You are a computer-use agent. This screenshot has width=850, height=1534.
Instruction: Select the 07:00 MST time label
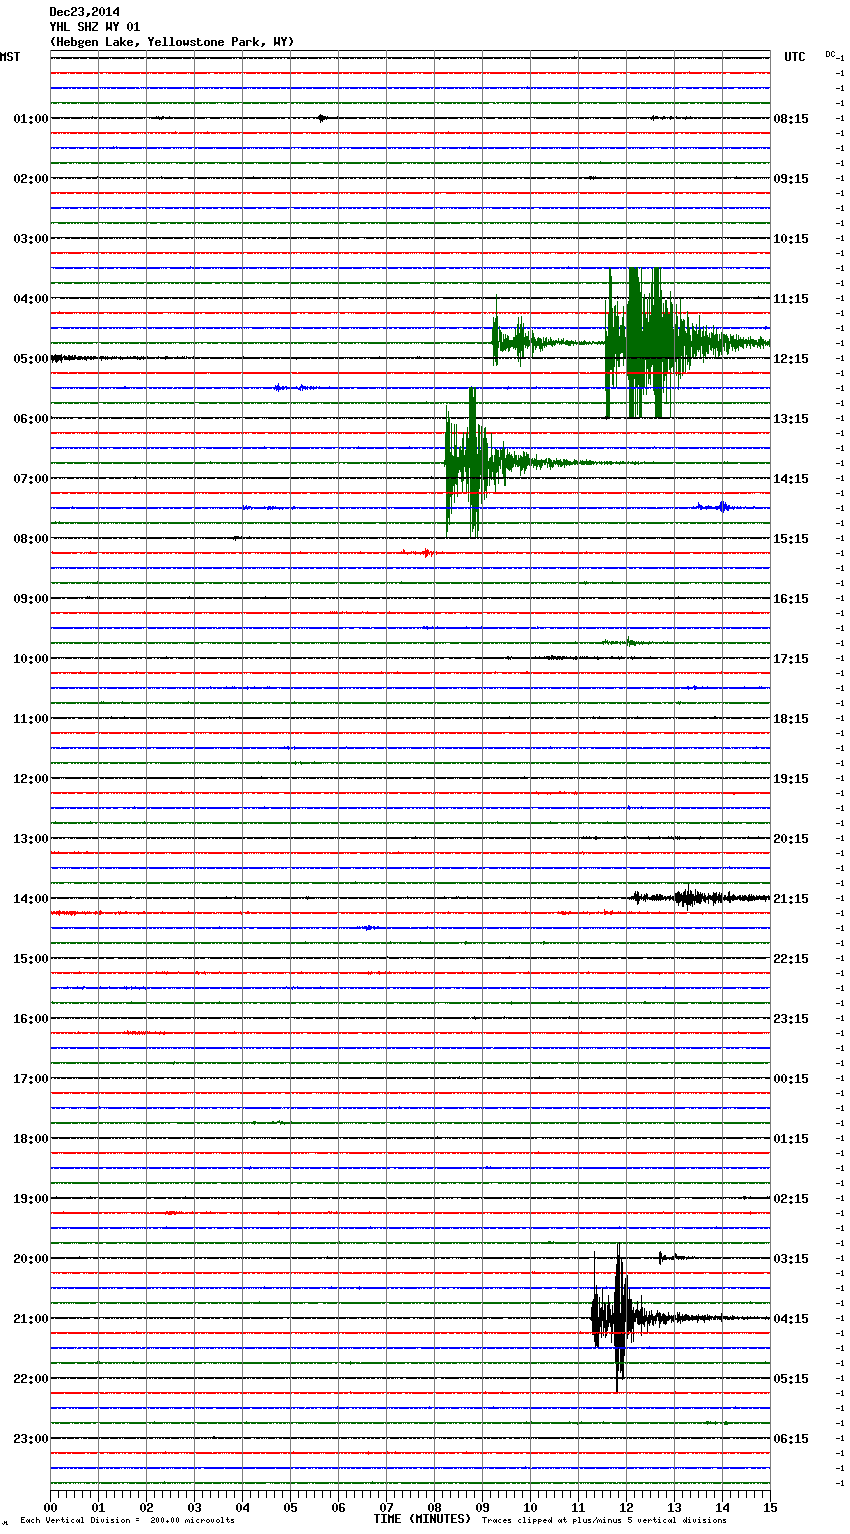(x=31, y=479)
